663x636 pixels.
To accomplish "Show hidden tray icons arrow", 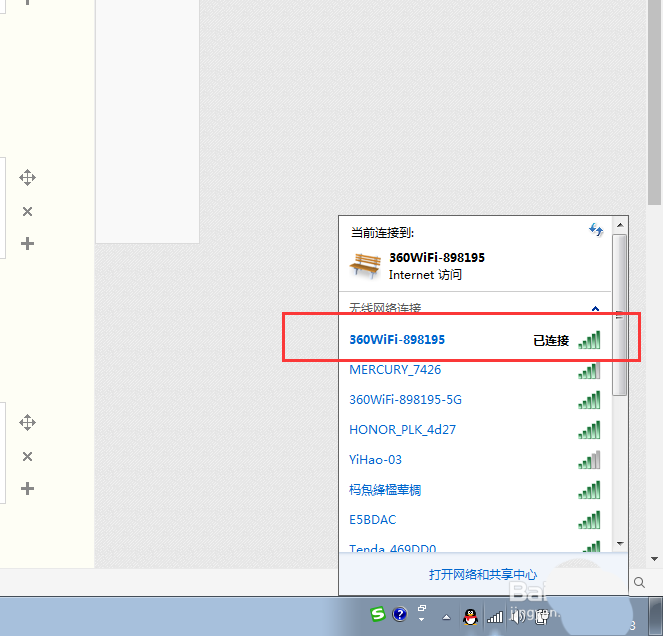I will (447, 617).
